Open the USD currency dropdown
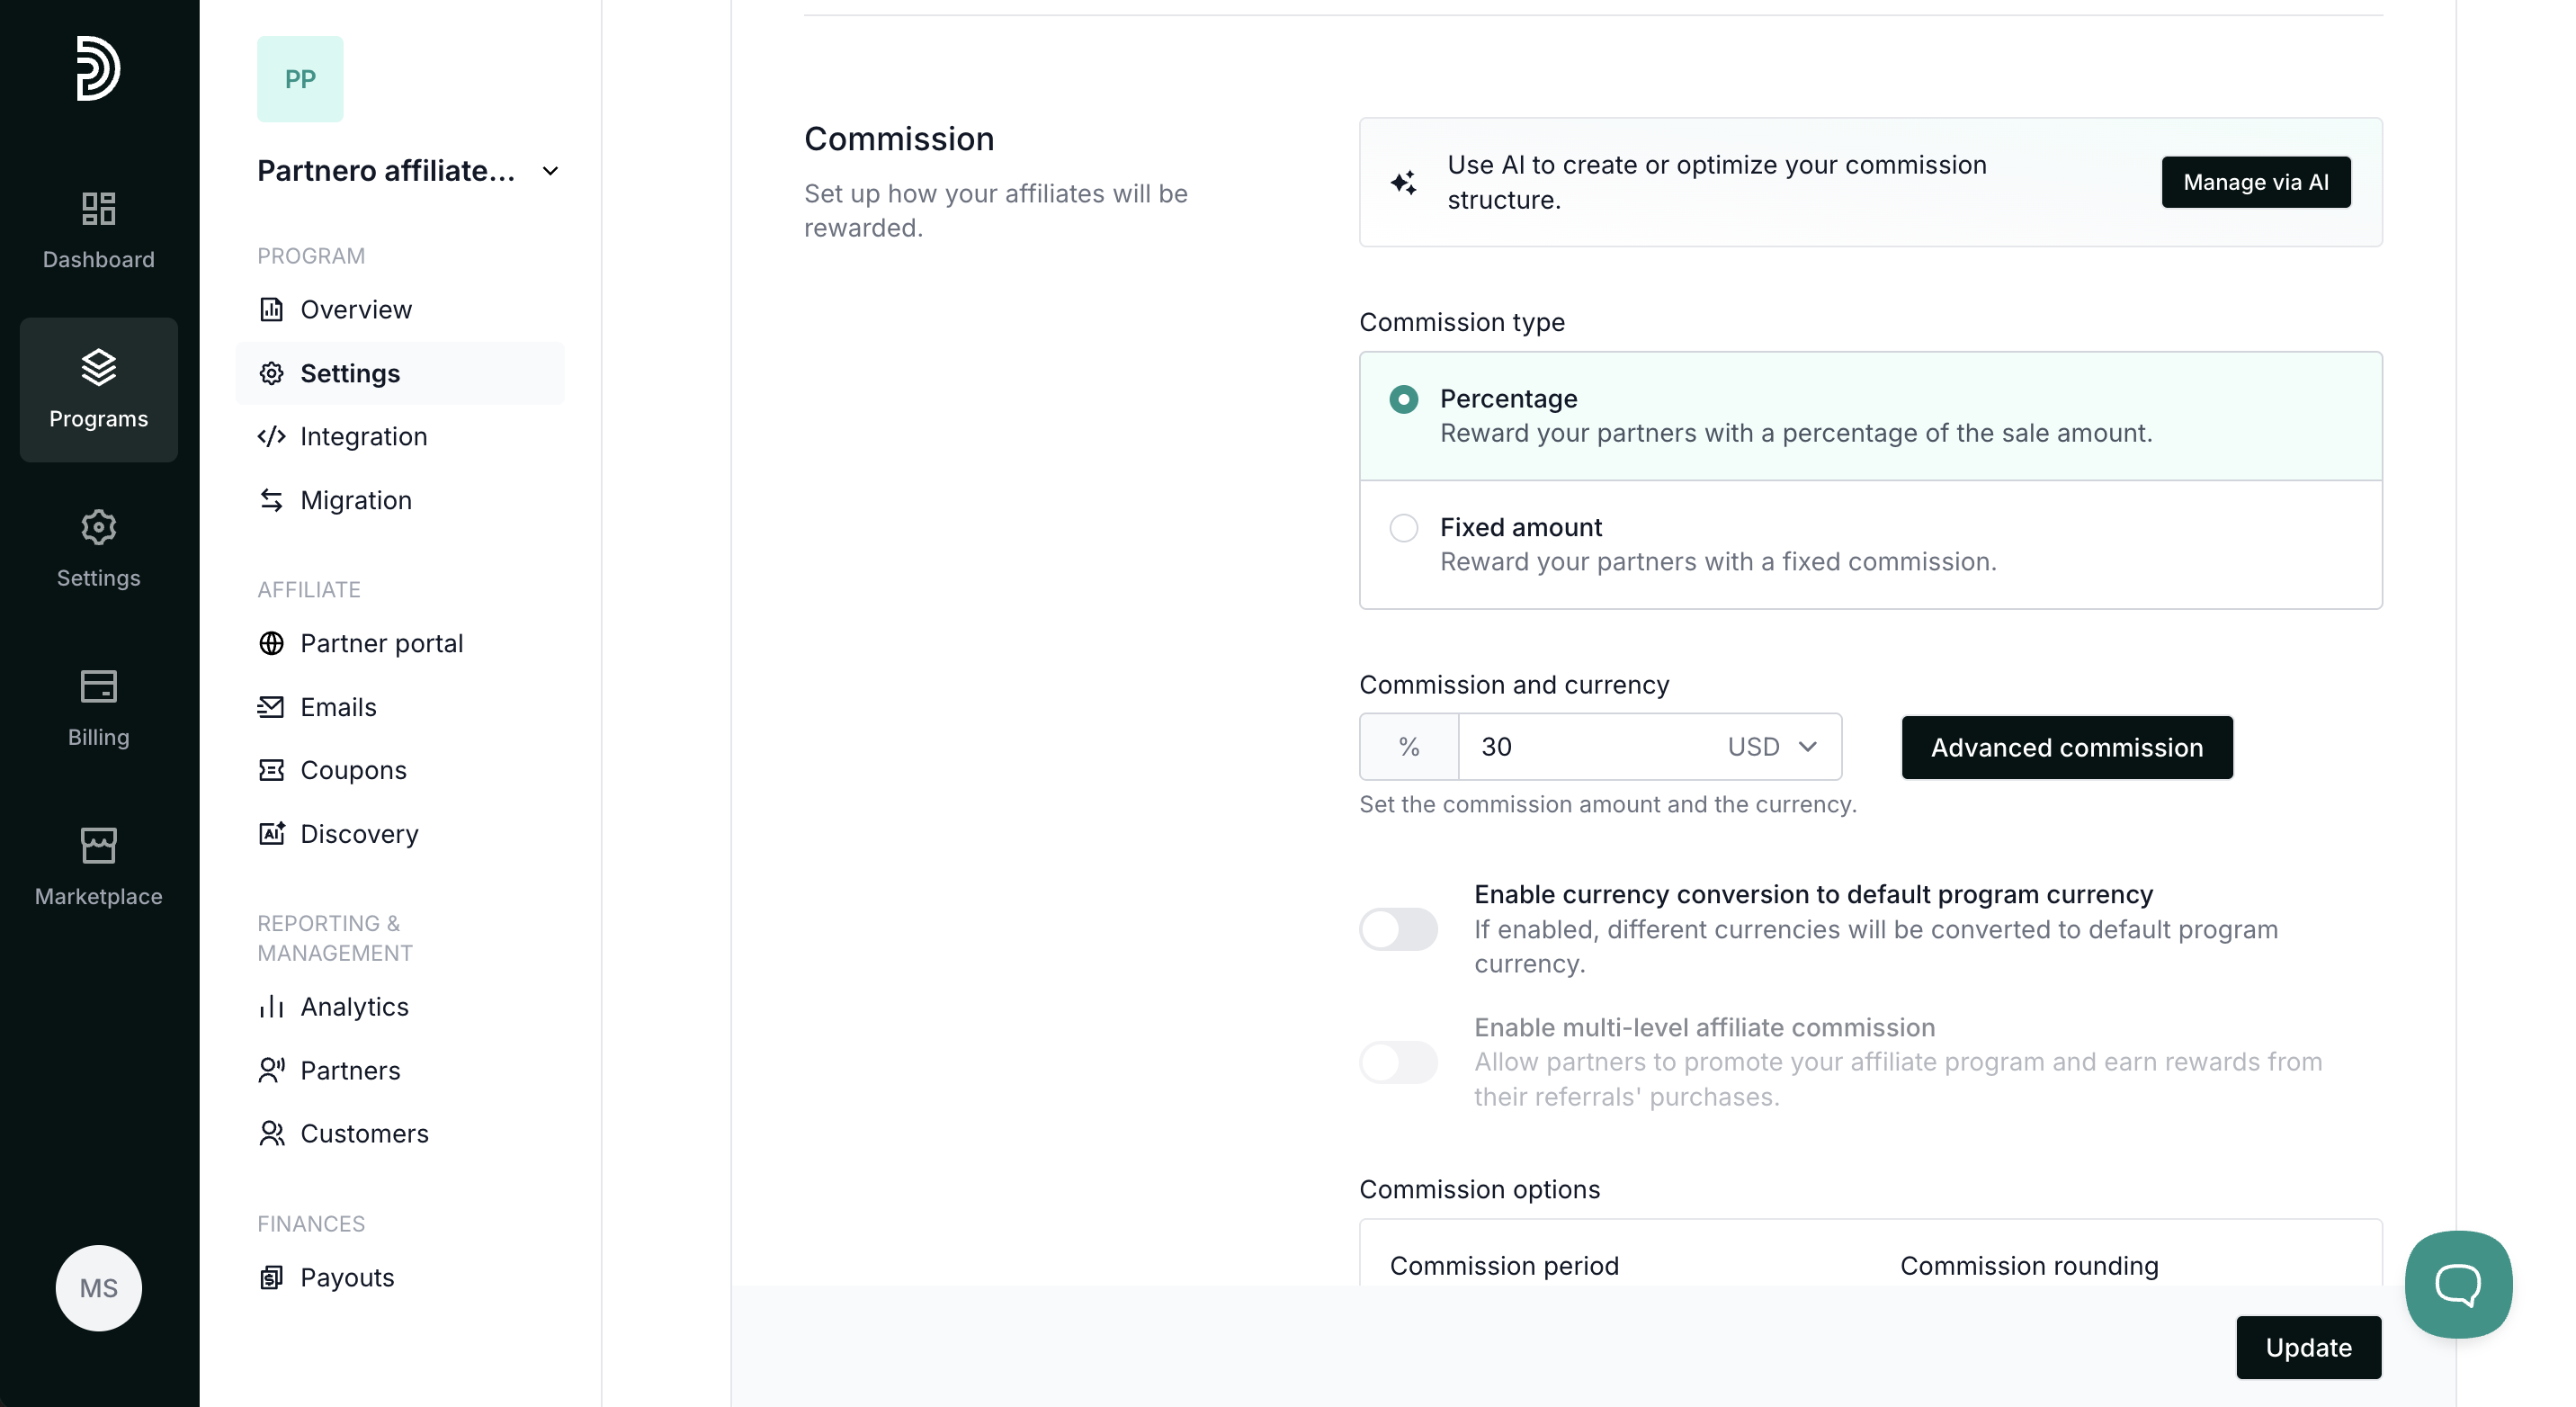The image size is (2576, 1407). click(x=1771, y=747)
